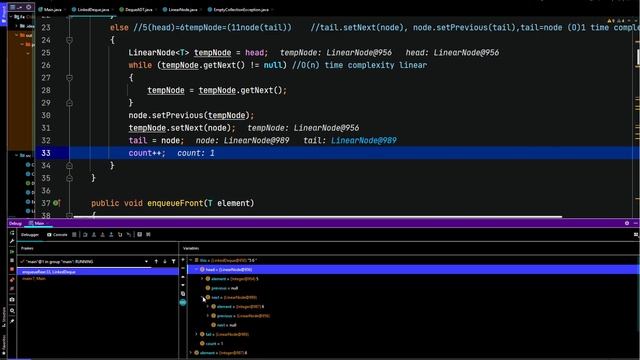The height and width of the screenshot is (360, 640).
Task: Click the camera thread dump icon
Action: (x=12, y=300)
